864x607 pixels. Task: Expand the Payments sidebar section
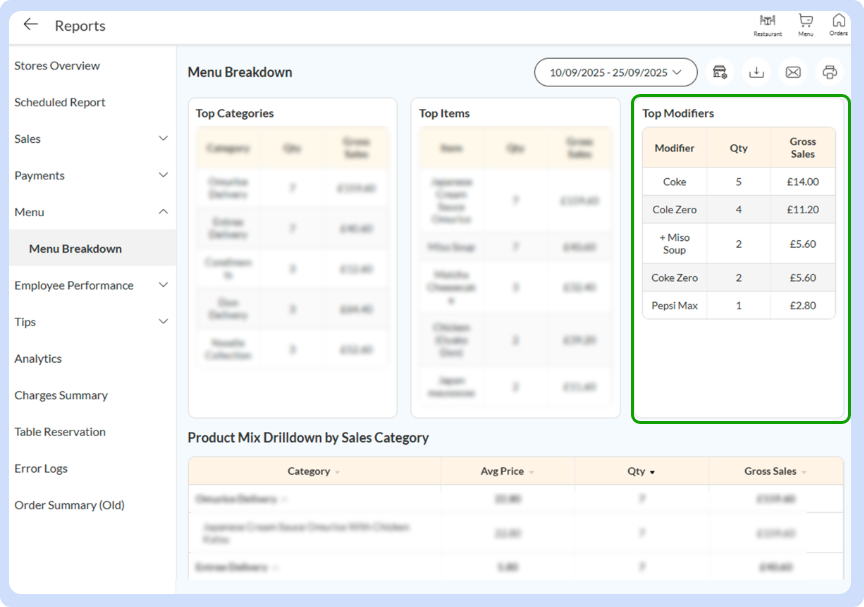click(x=163, y=176)
